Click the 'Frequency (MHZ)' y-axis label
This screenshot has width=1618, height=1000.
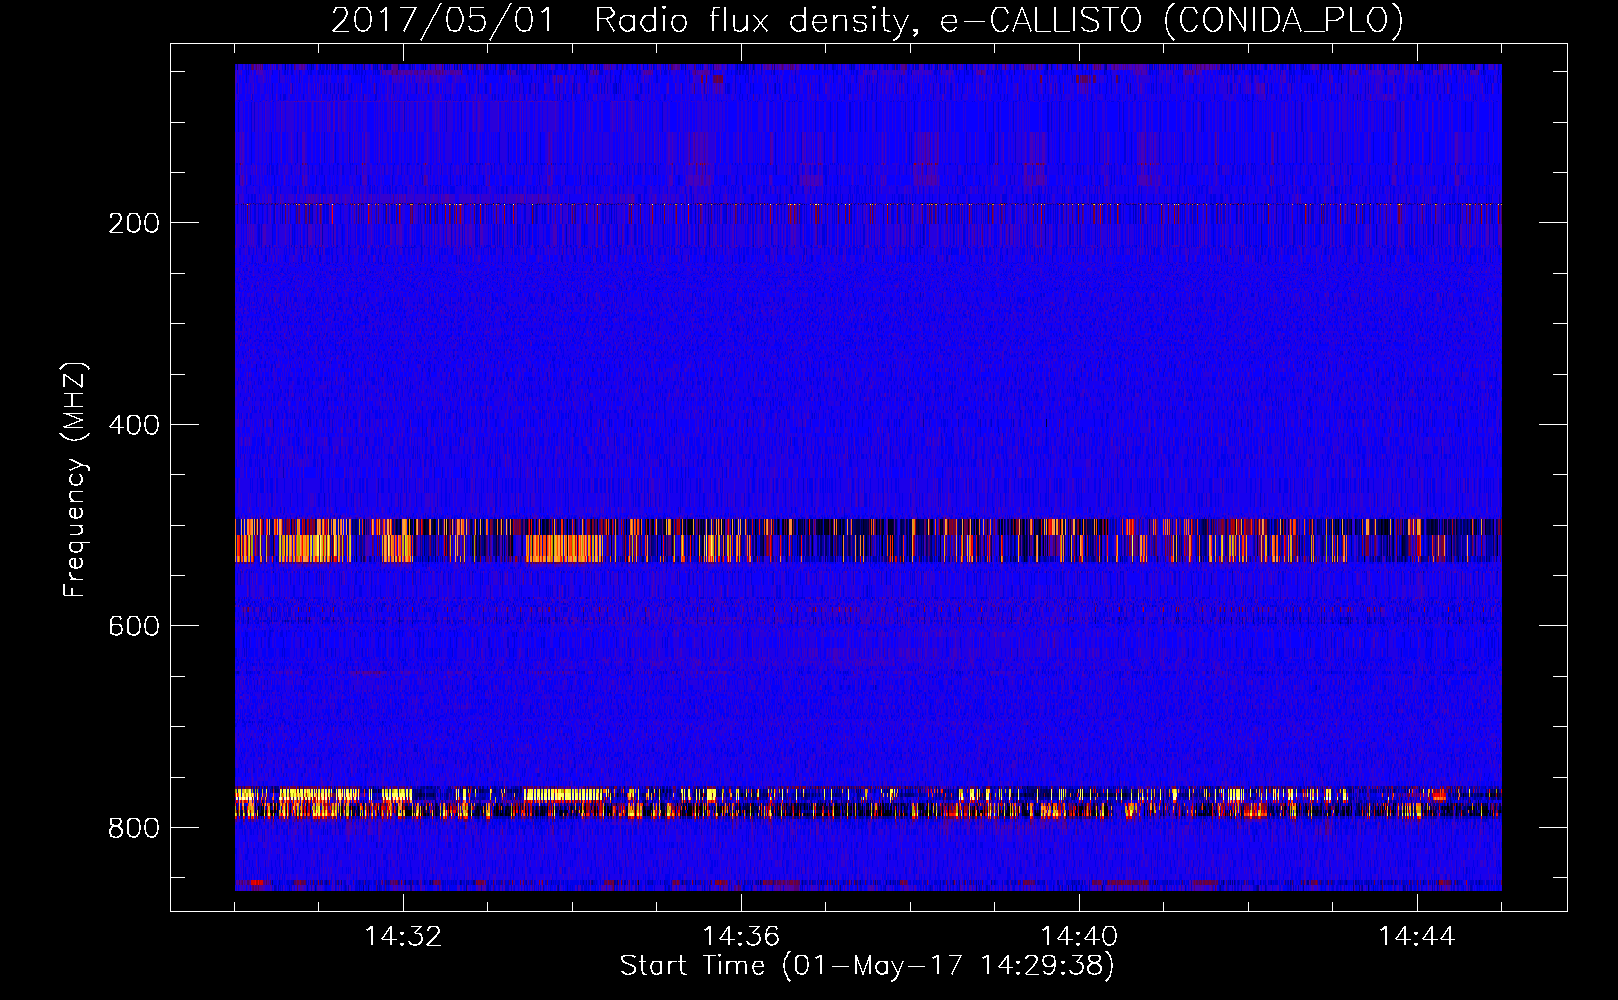[75, 480]
